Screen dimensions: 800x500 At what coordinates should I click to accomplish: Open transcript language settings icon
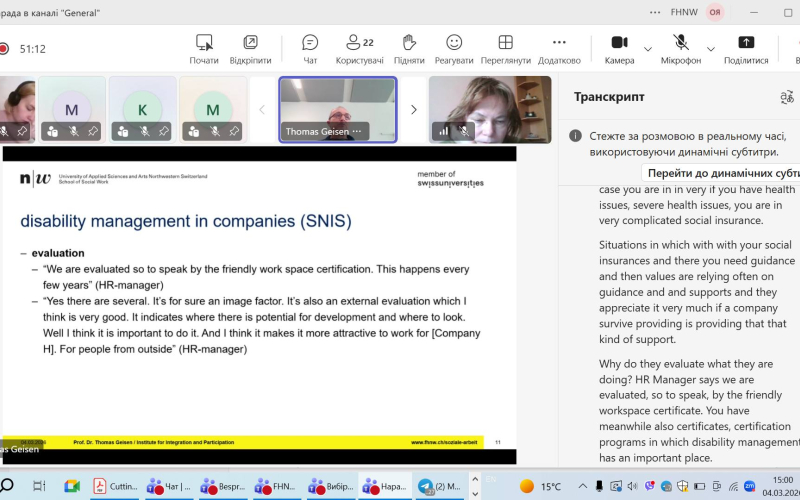point(786,97)
